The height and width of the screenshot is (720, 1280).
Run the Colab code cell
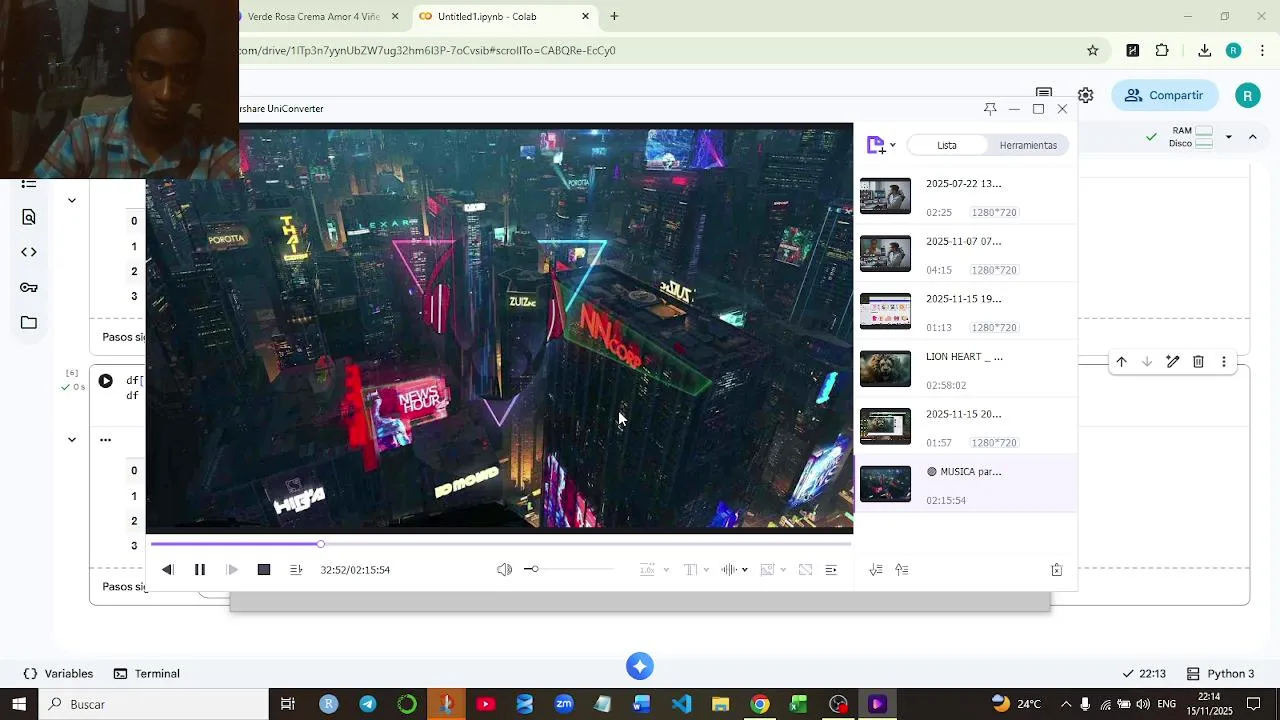(x=105, y=381)
